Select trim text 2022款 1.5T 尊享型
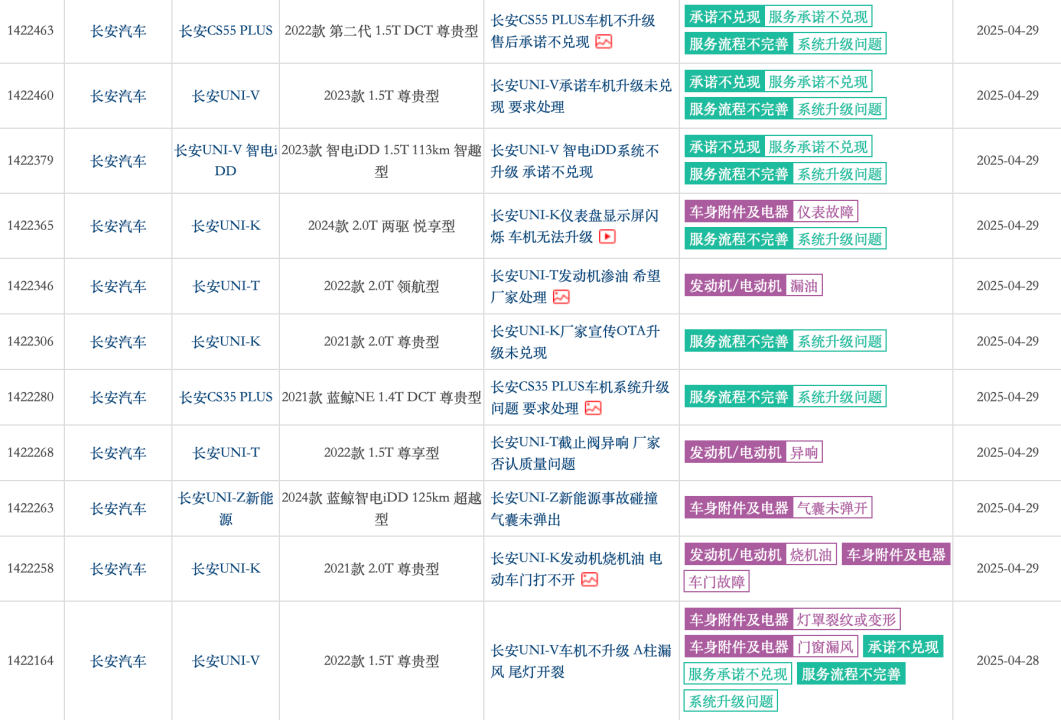 point(381,453)
